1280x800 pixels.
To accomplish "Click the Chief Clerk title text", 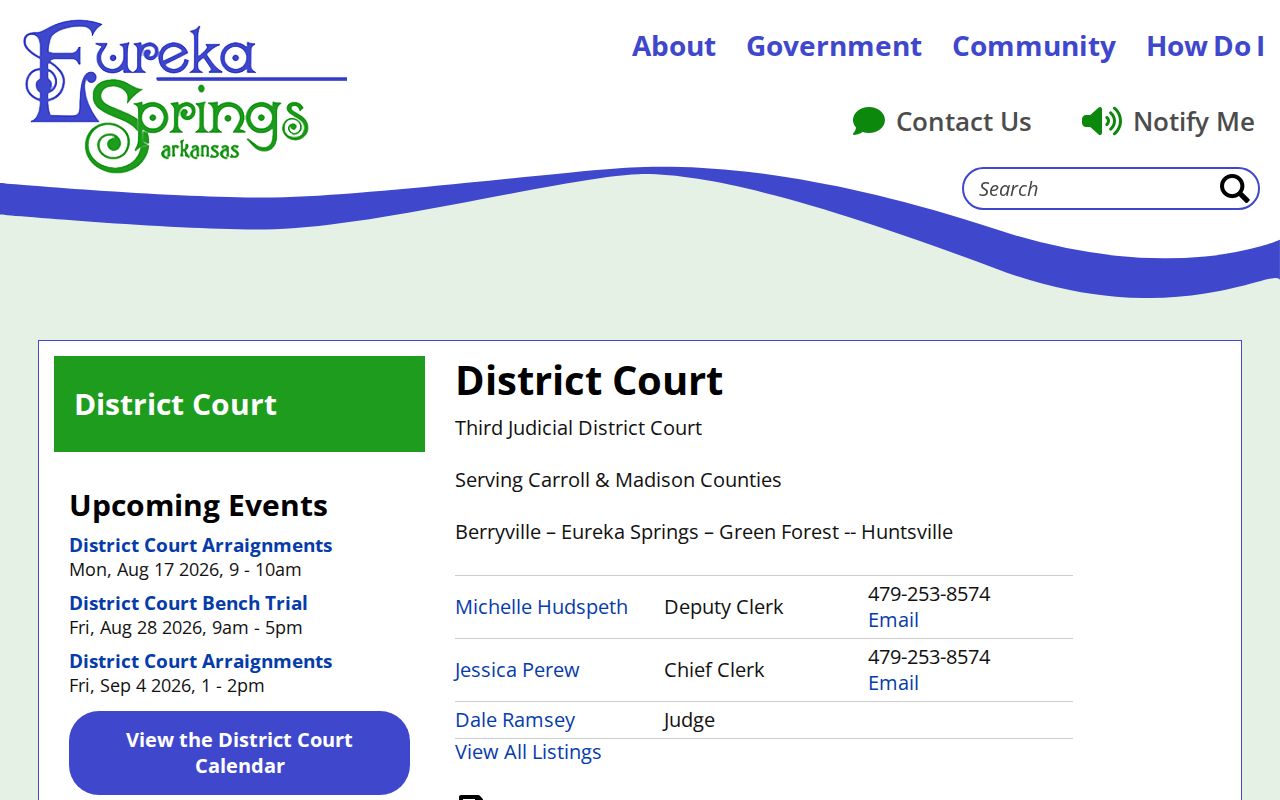I will coord(714,670).
